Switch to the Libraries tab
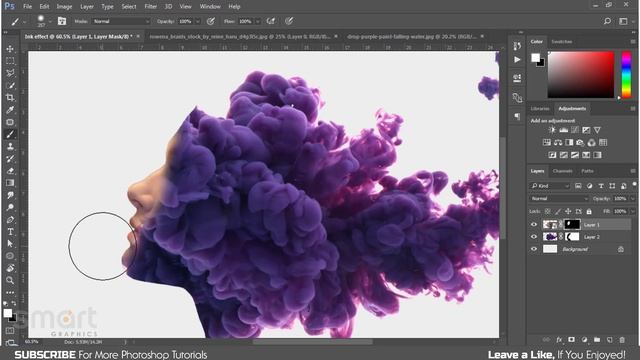Screen dimensions: 640x360 coord(540,109)
